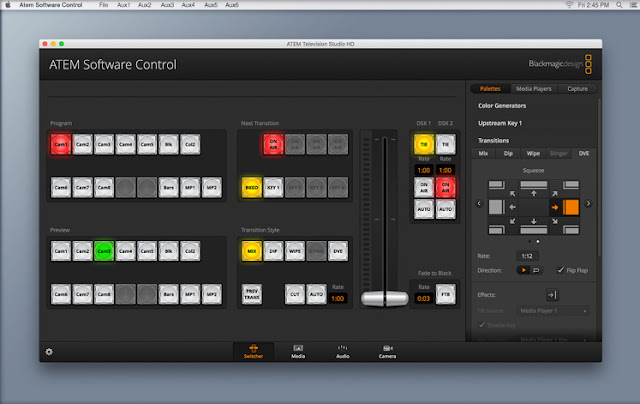Toggle the Enable Key checkbox

click(x=482, y=325)
